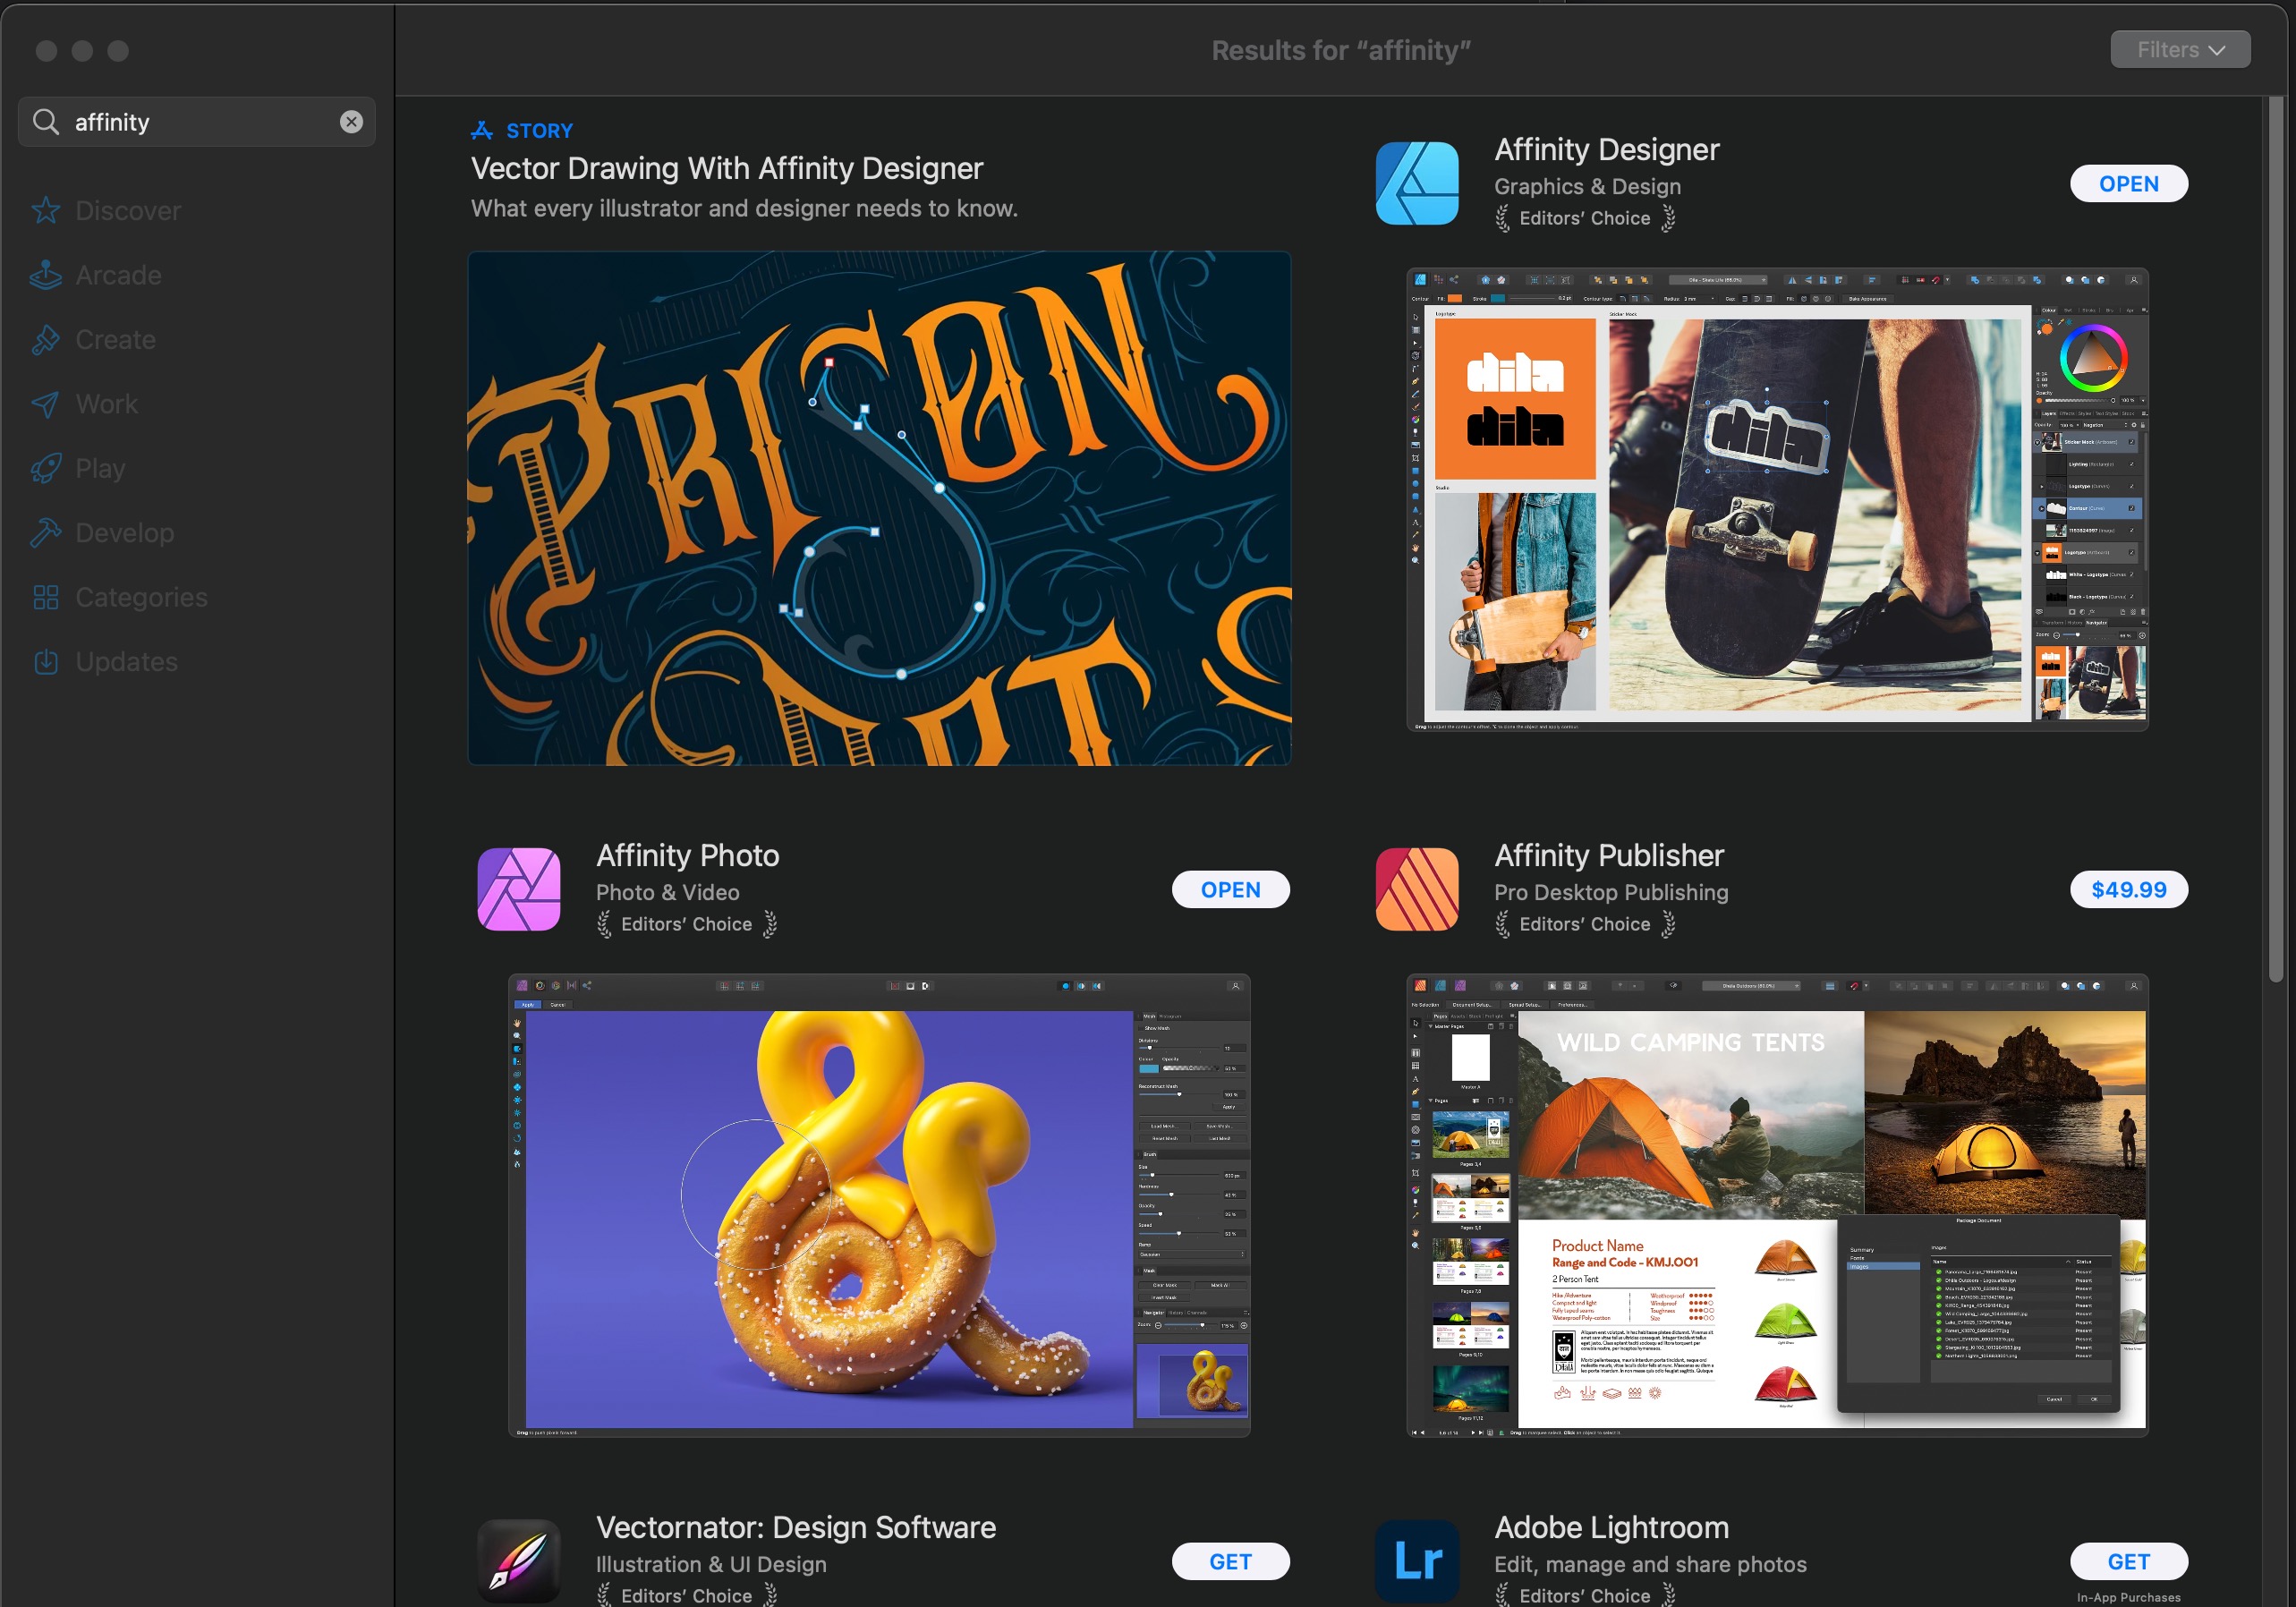
Task: Click the Play rocket icon
Action: tap(45, 468)
